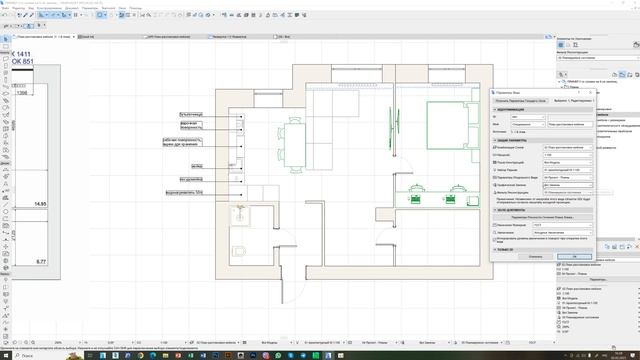Select the Polyline tool in the toolbox

click(x=6, y=218)
